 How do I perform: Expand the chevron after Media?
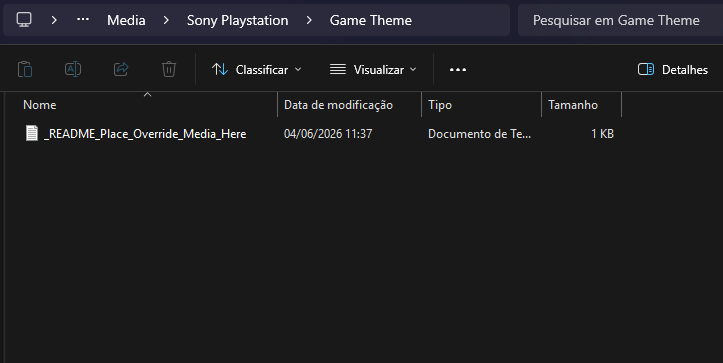pos(166,20)
